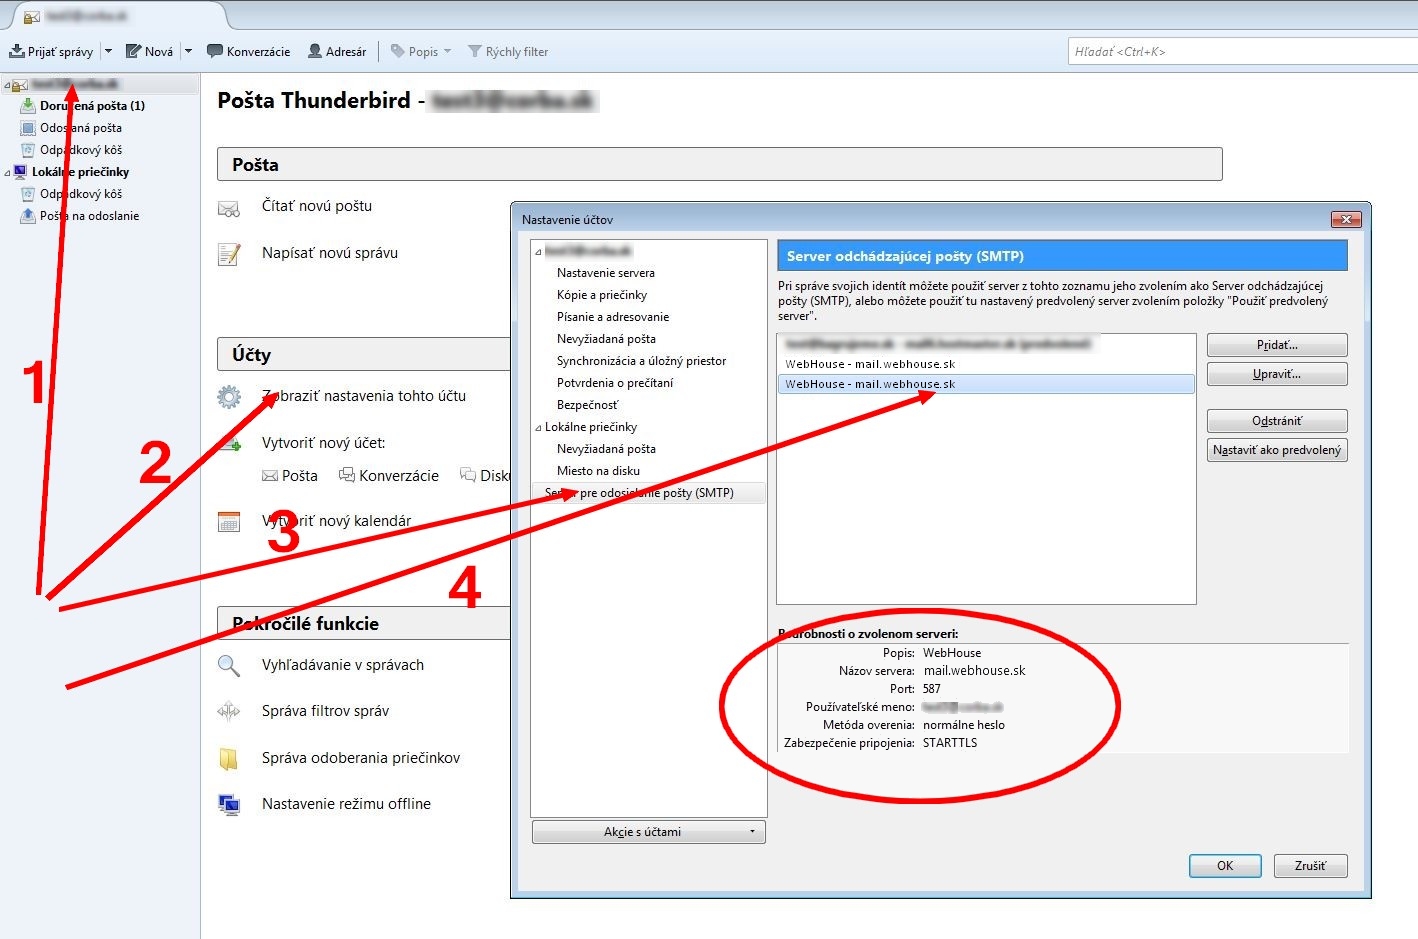The width and height of the screenshot is (1418, 939).
Task: Open the Adresár address book
Action: pyautogui.click(x=337, y=51)
